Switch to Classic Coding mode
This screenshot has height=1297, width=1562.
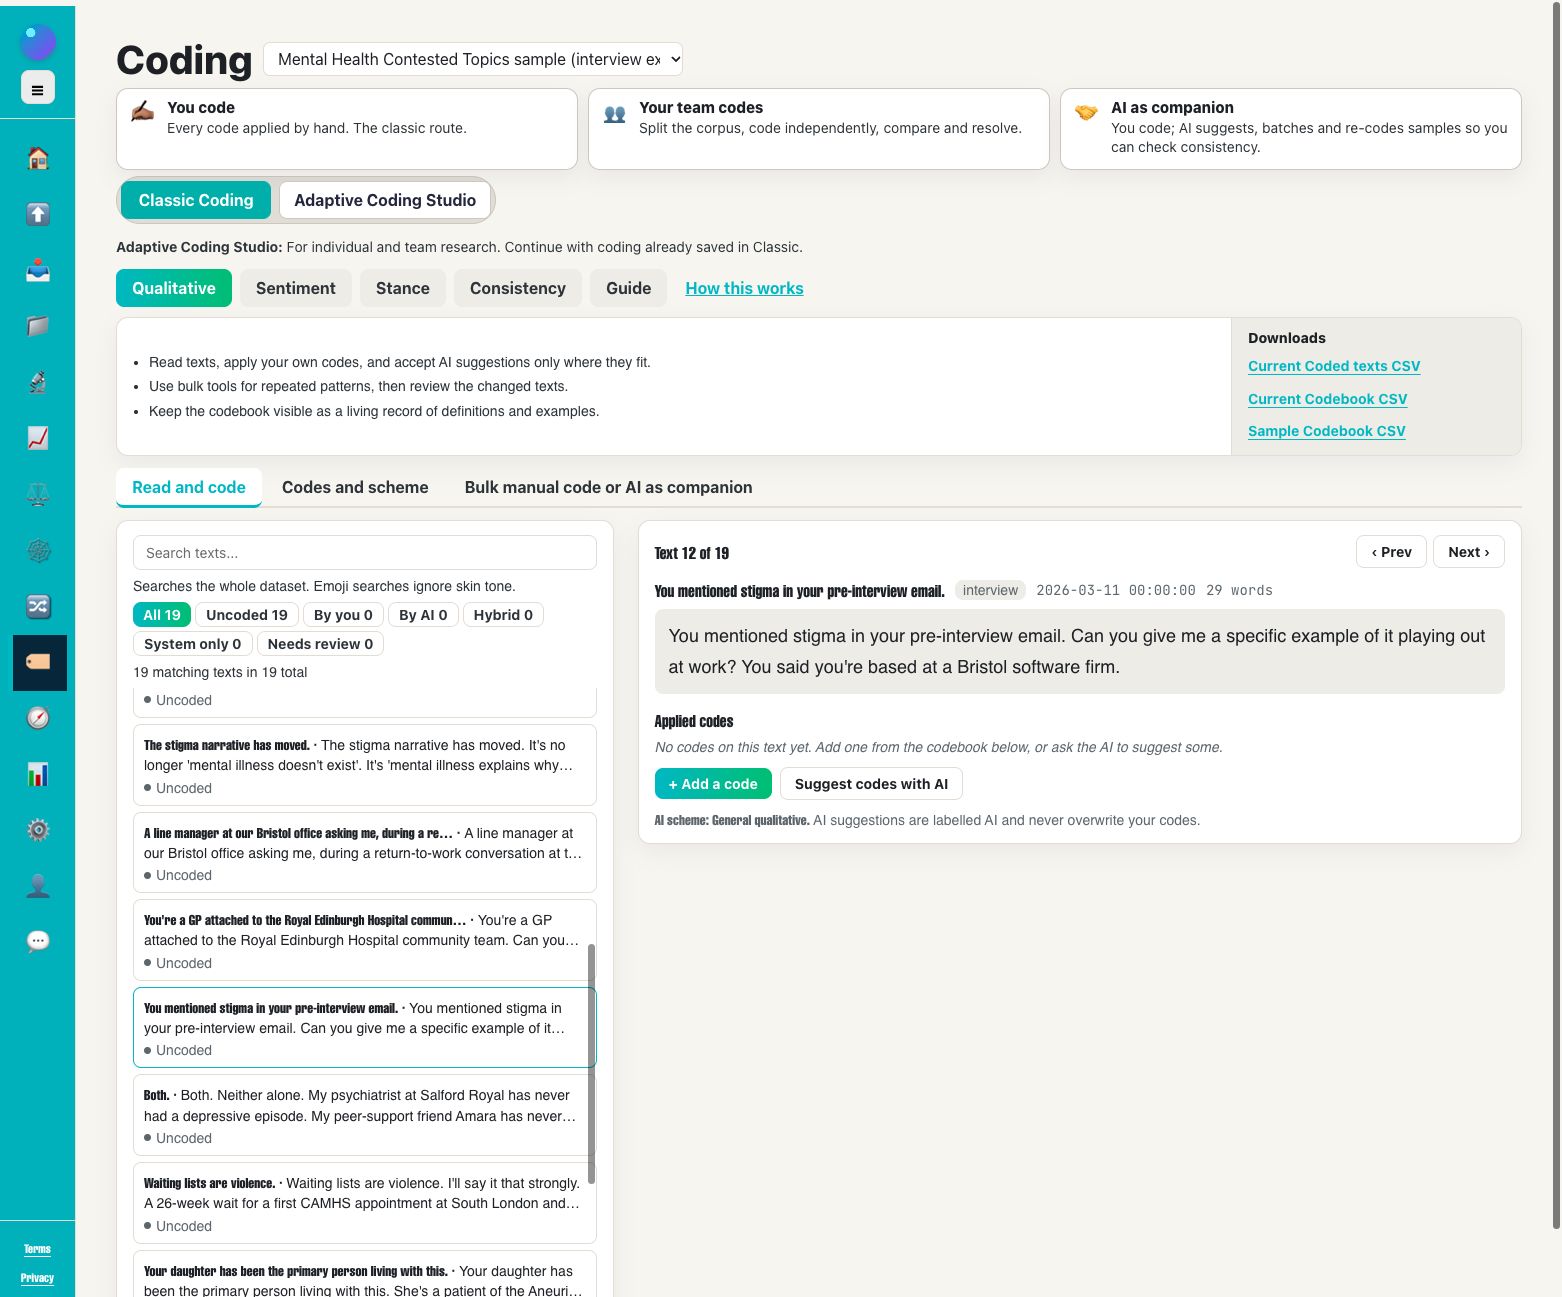(x=196, y=200)
